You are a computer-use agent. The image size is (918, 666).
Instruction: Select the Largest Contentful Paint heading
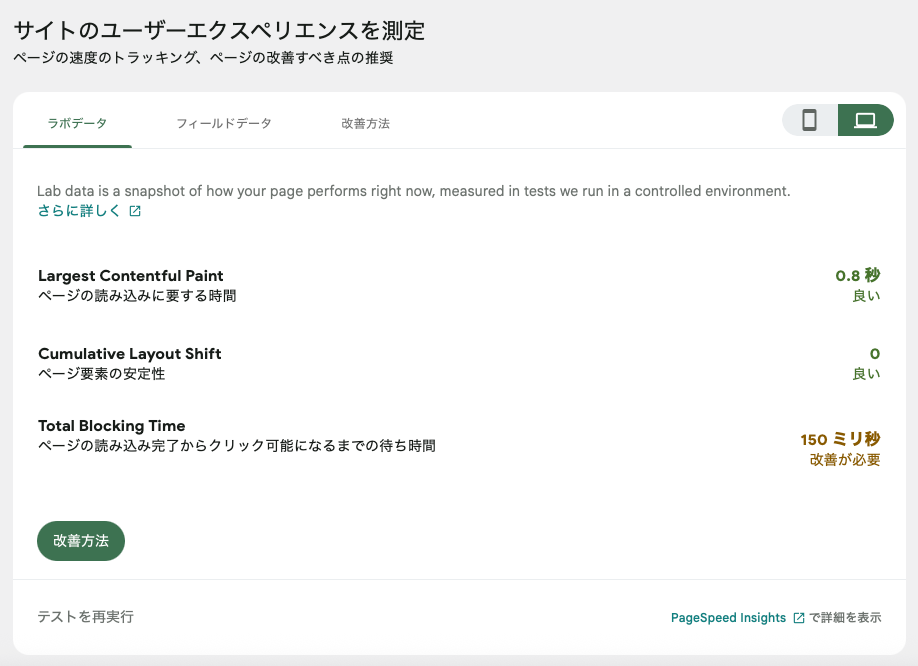131,276
